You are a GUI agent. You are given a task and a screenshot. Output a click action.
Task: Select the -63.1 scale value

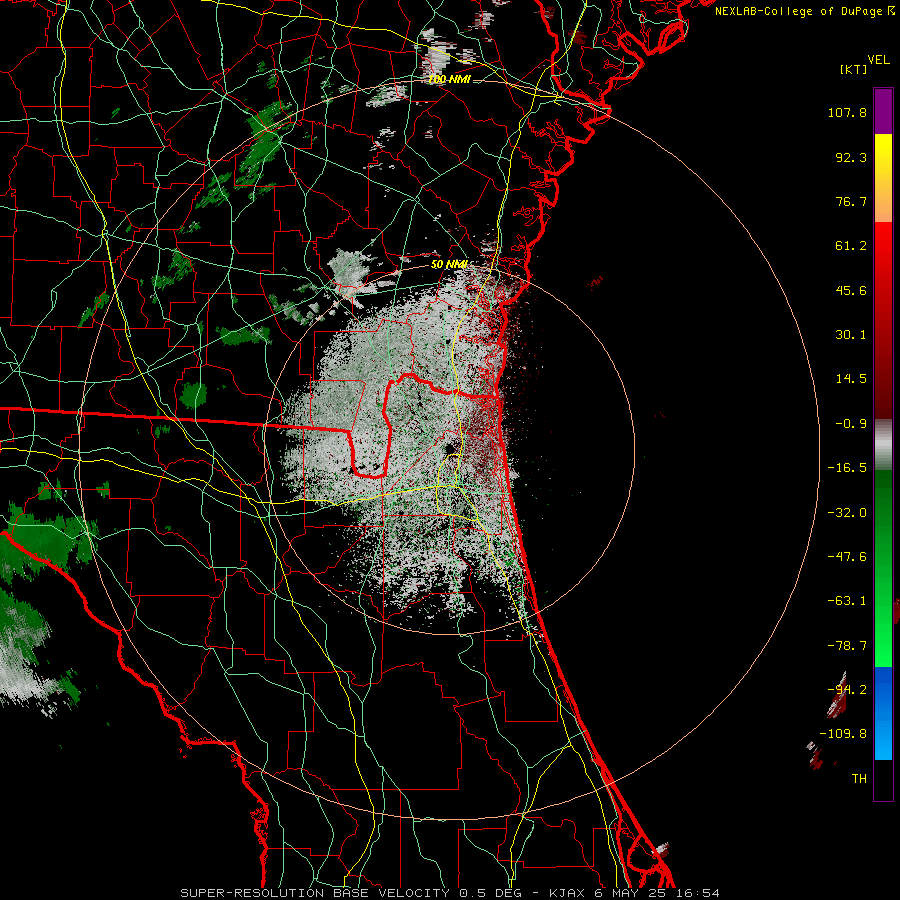point(847,601)
